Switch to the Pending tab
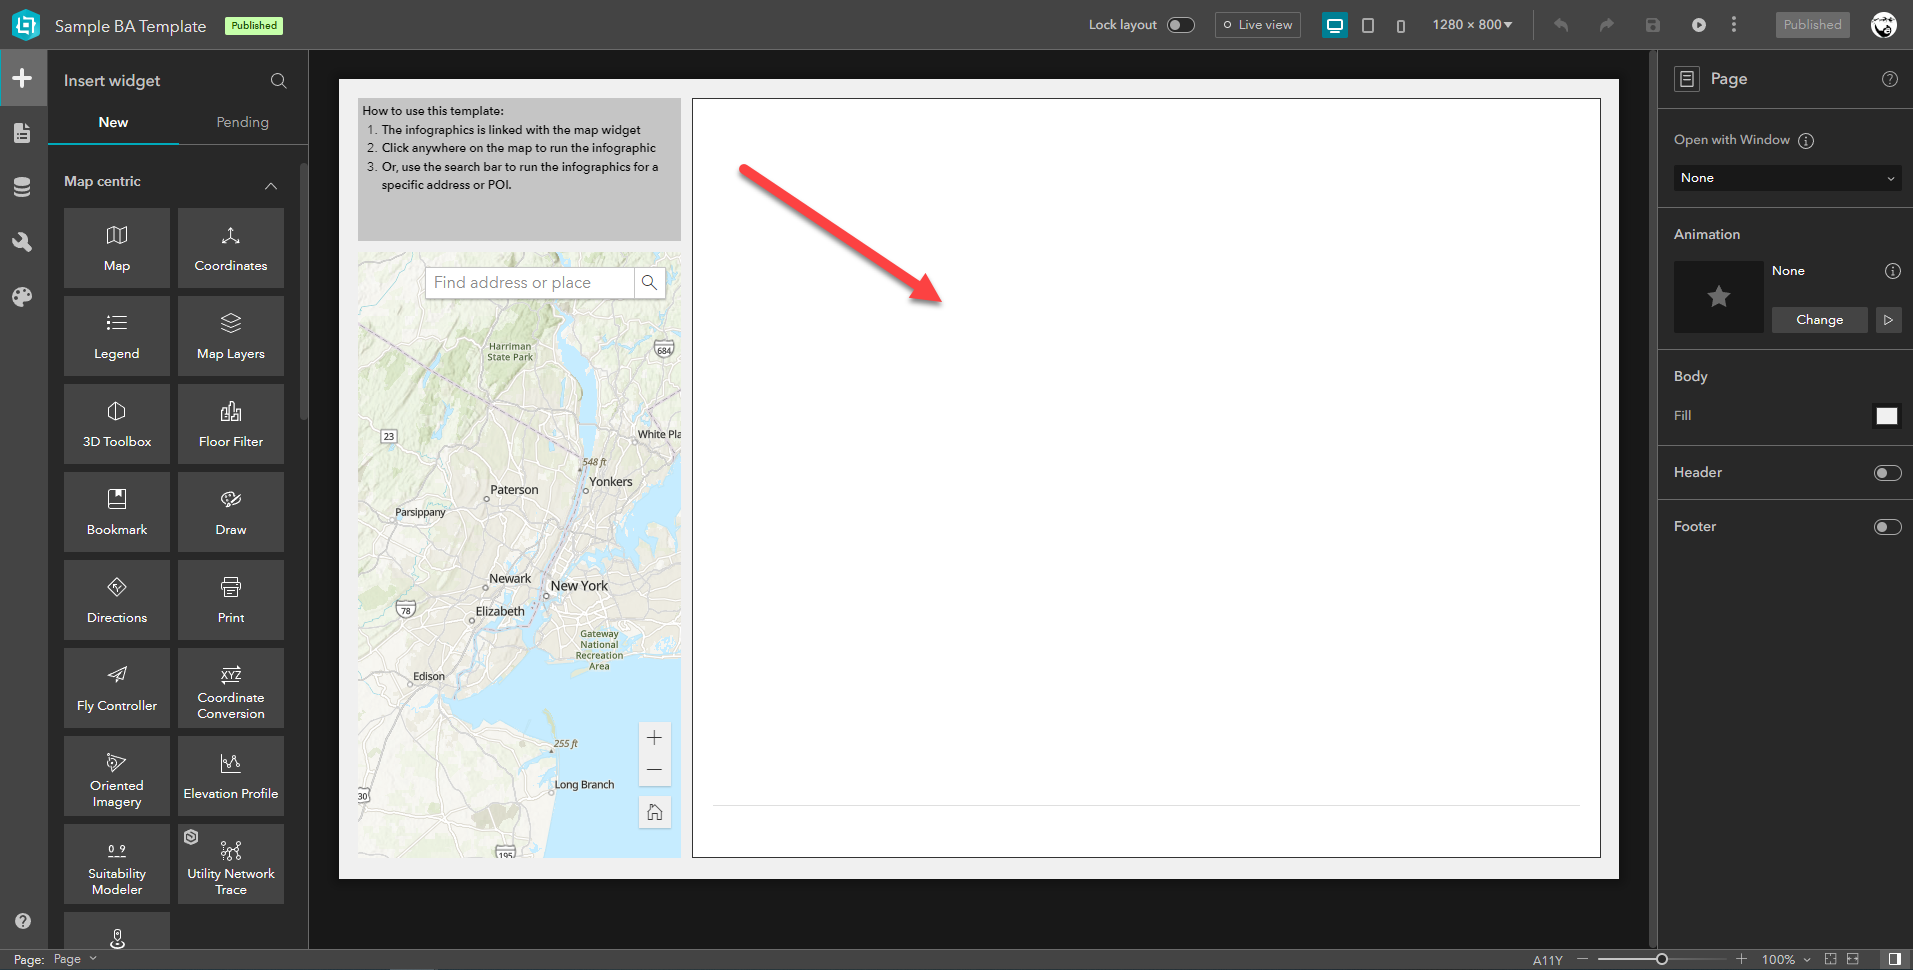 pyautogui.click(x=242, y=122)
